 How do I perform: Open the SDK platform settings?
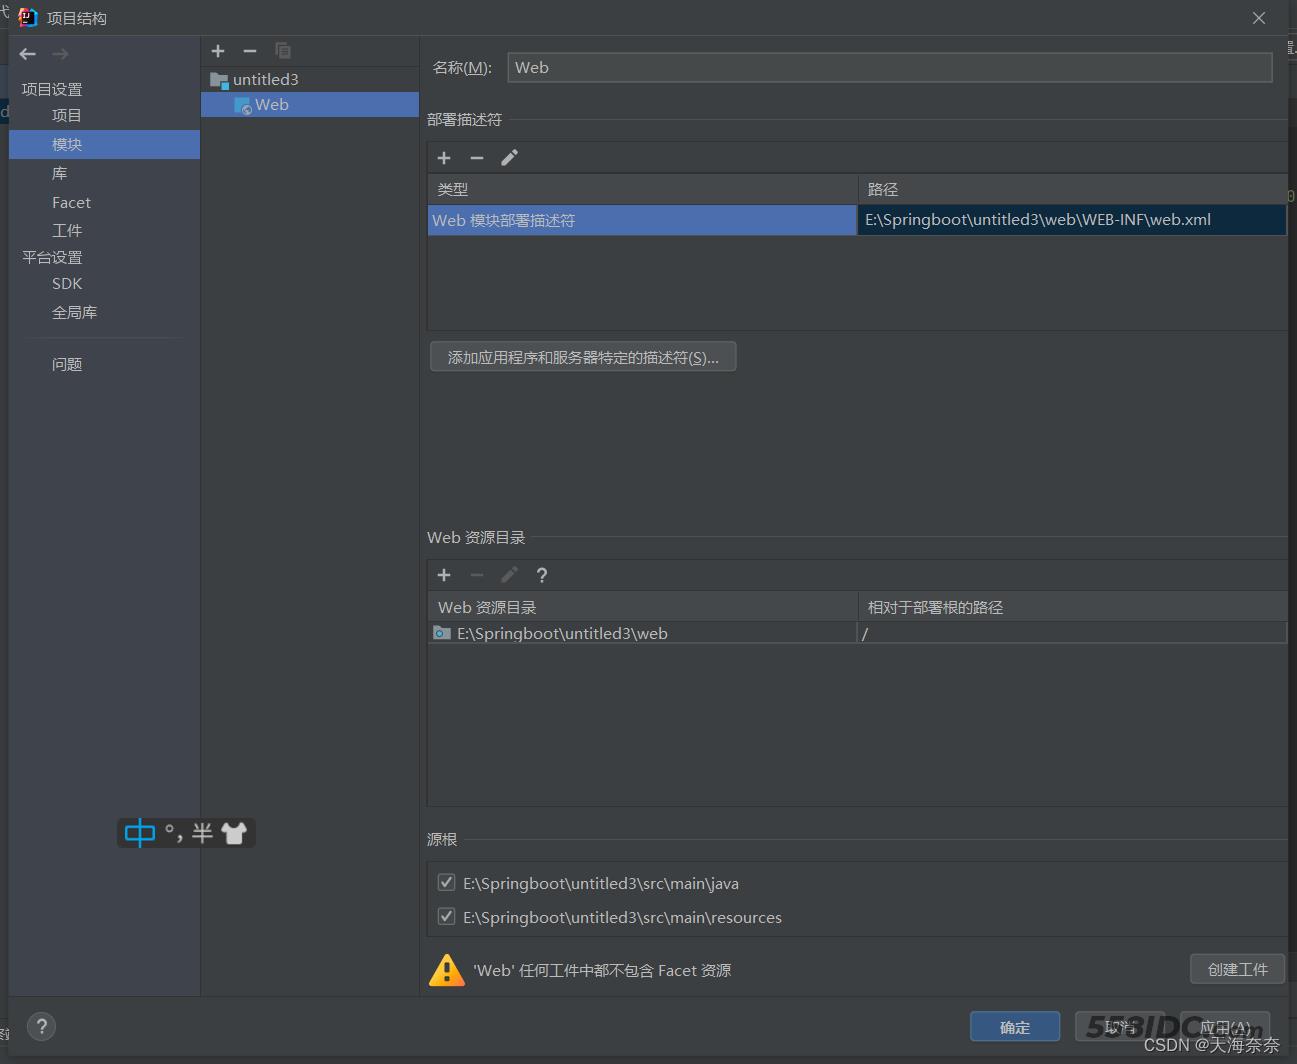click(67, 284)
